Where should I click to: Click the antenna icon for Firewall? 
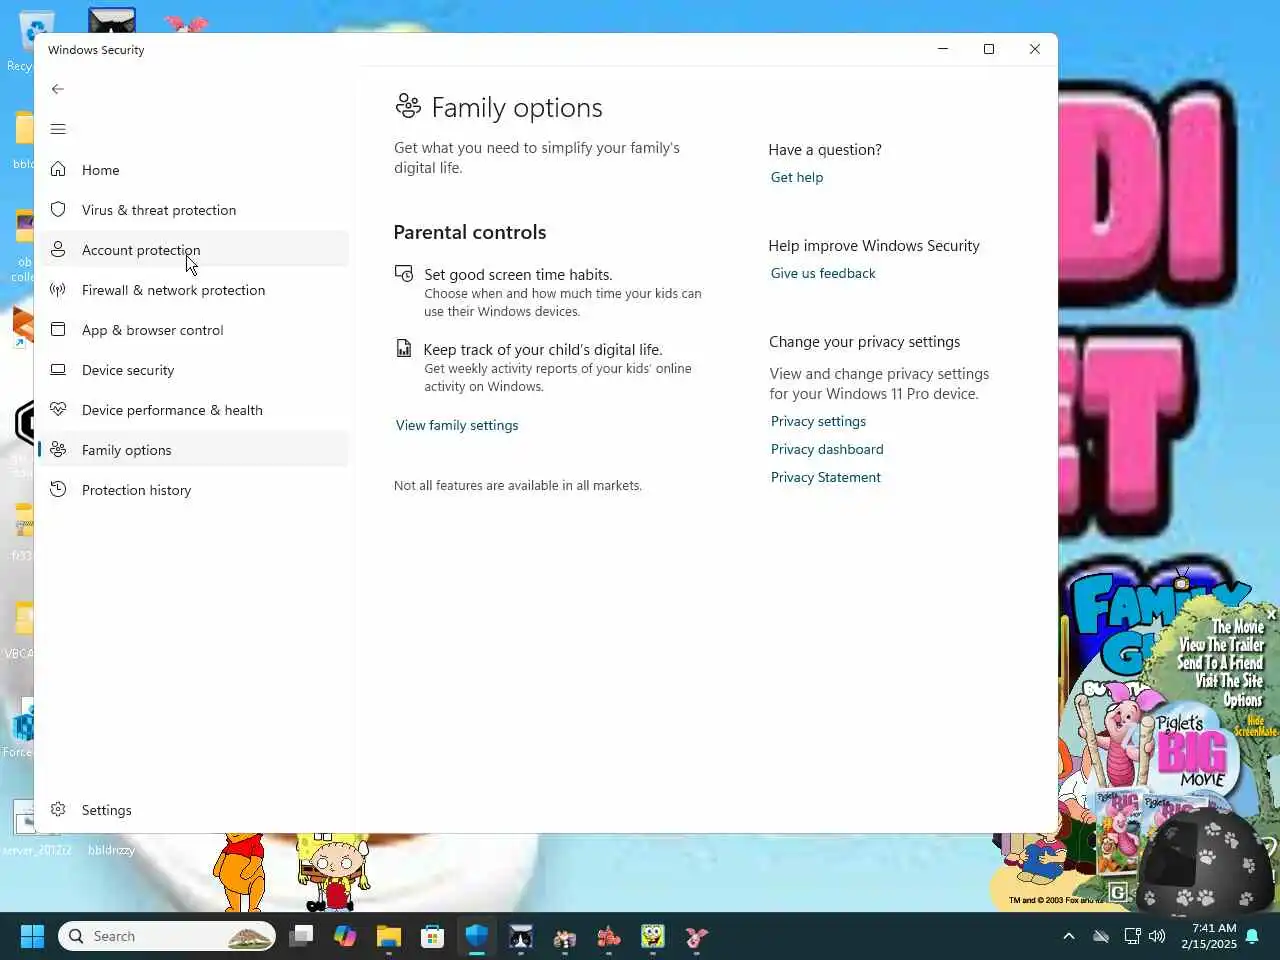pos(58,289)
